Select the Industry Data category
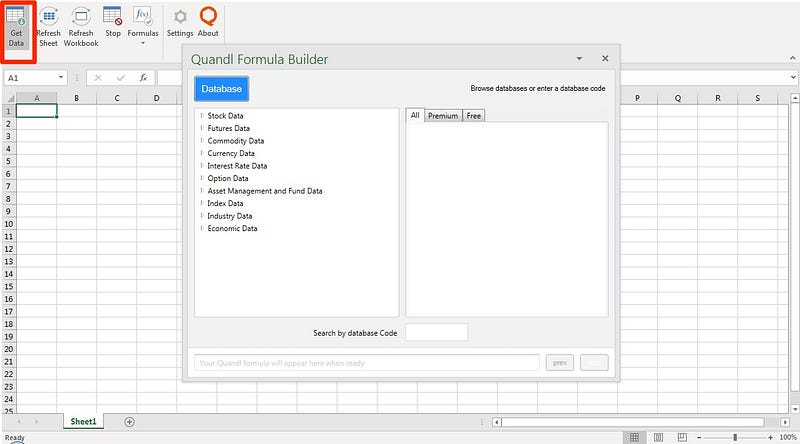Screen dimensions: 800x444 pyautogui.click(x=230, y=216)
